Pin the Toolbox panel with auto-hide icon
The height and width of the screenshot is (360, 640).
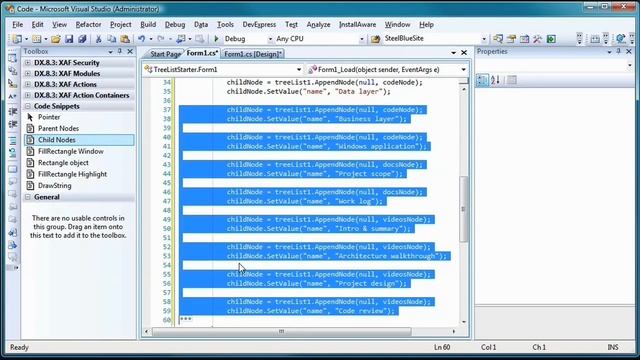coord(120,51)
